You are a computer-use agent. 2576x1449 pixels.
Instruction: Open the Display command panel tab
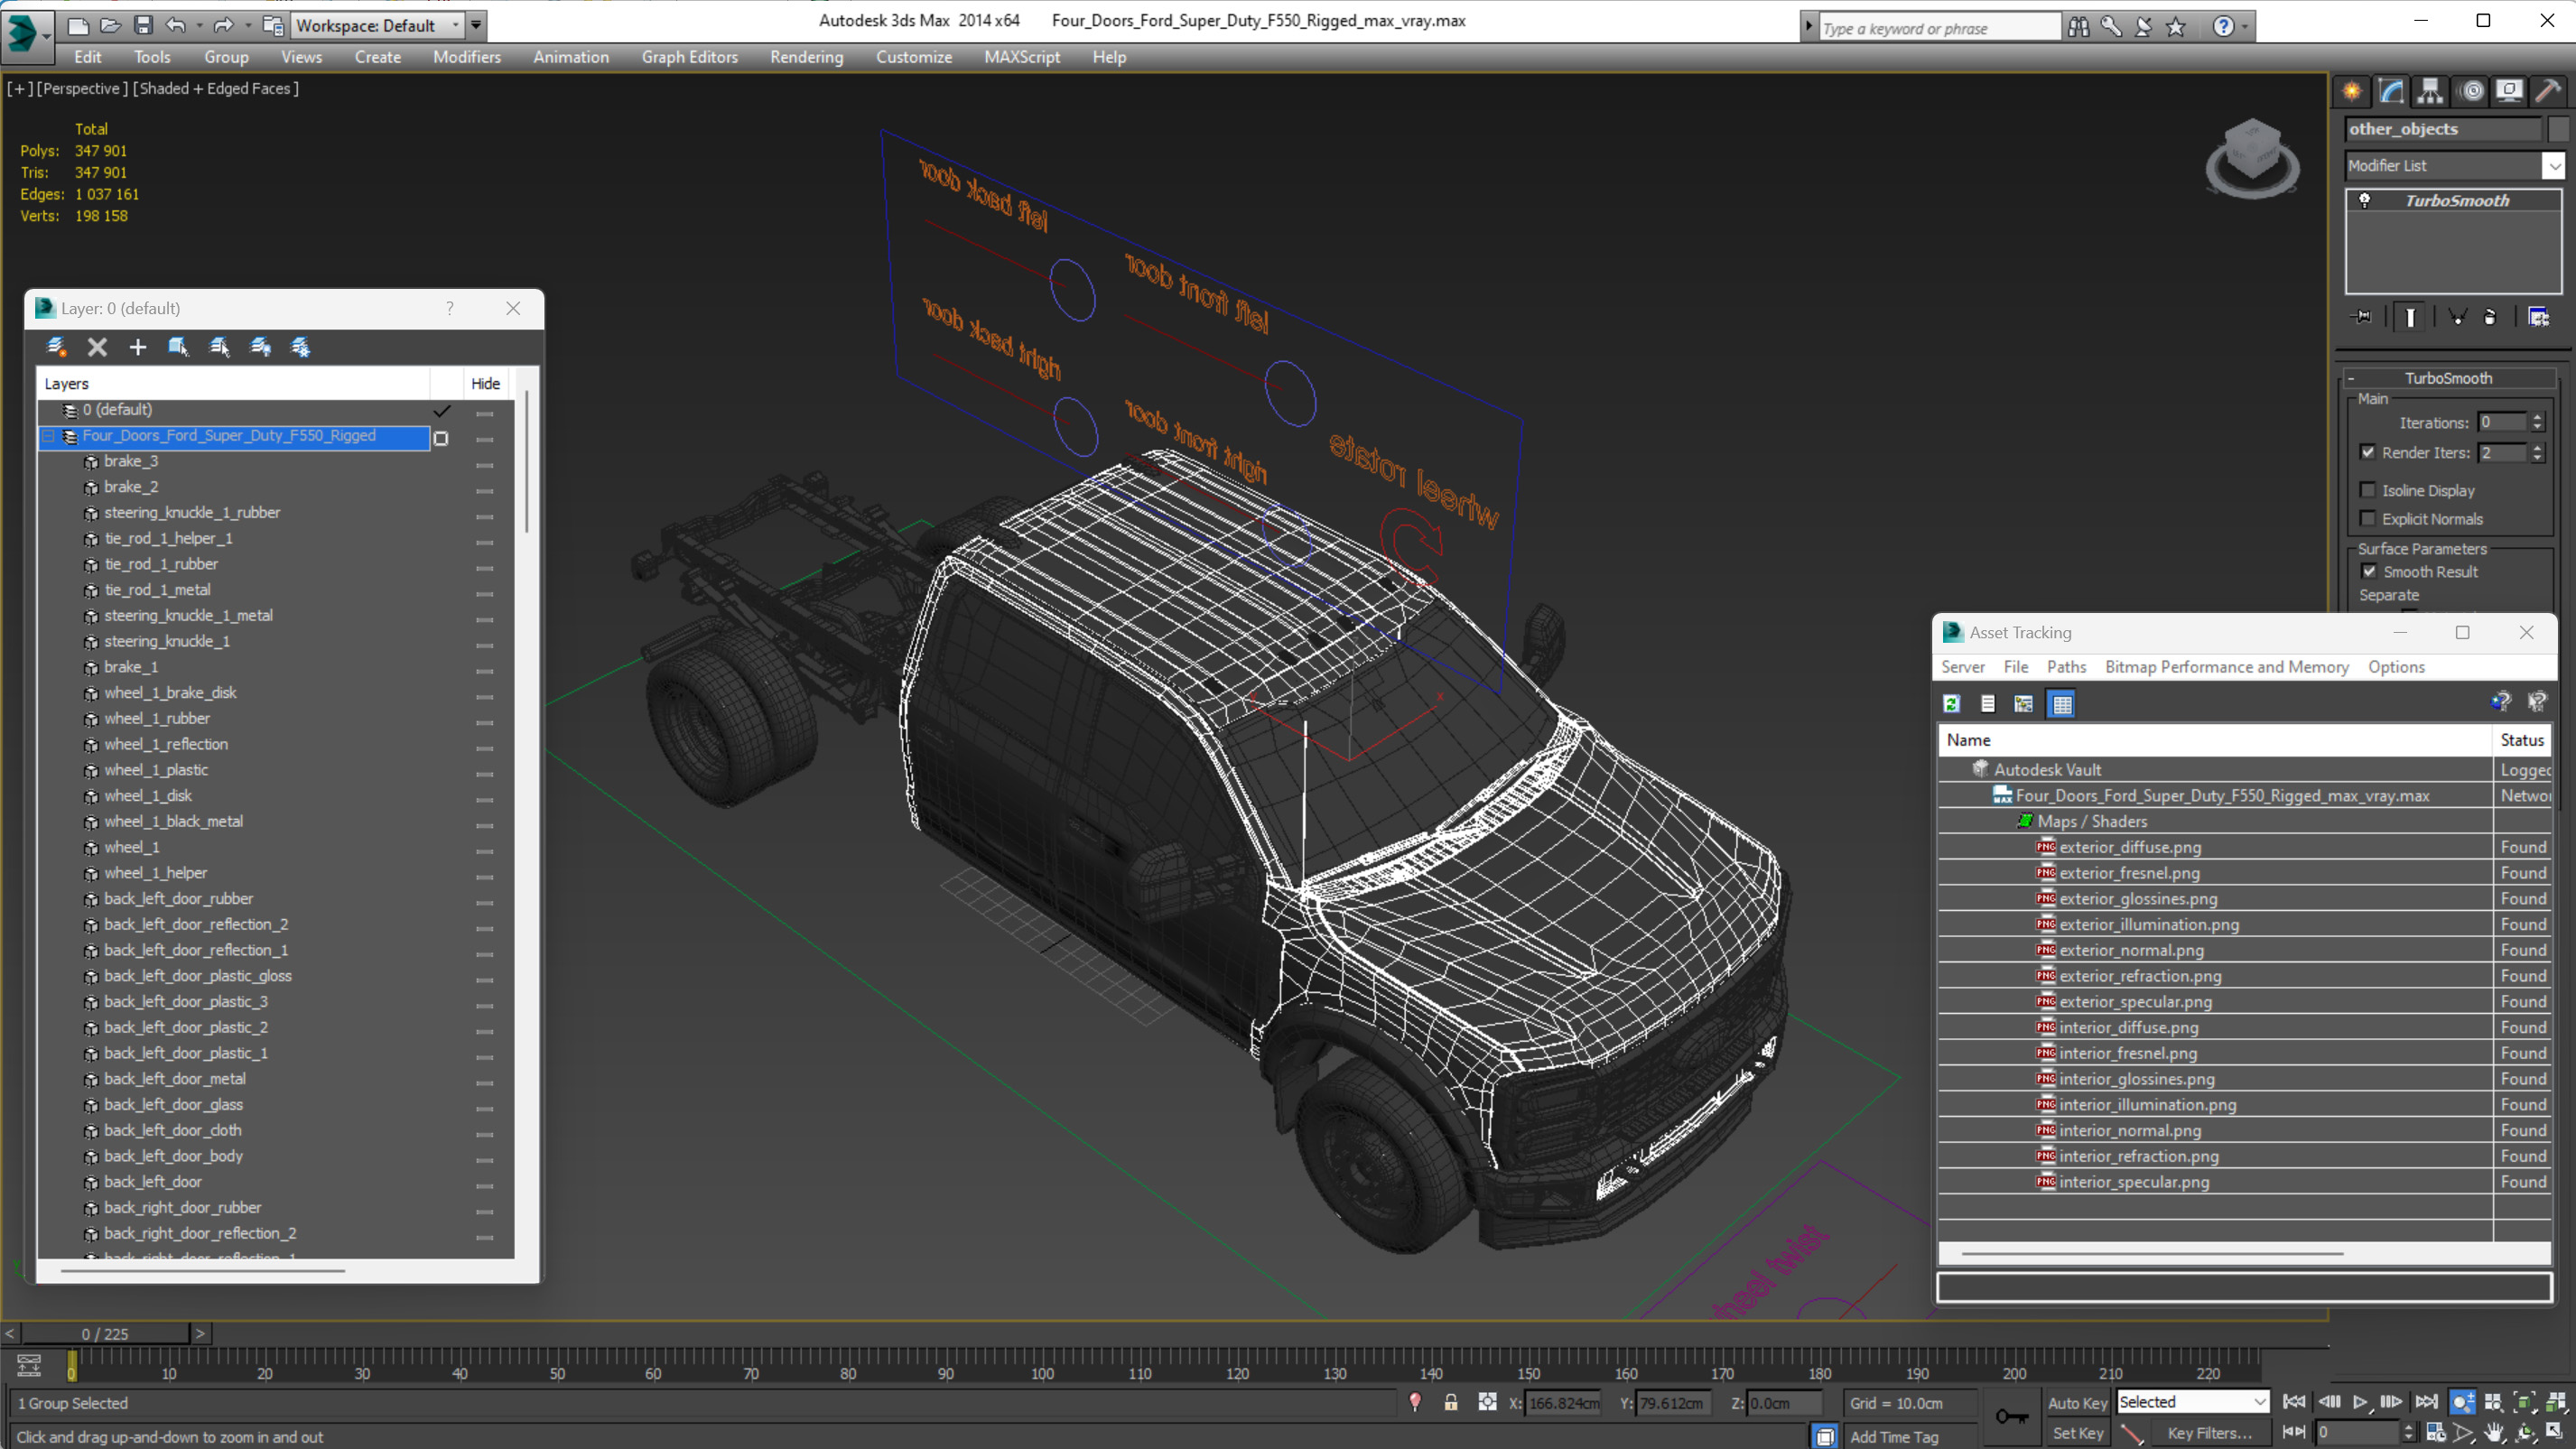click(x=2509, y=91)
